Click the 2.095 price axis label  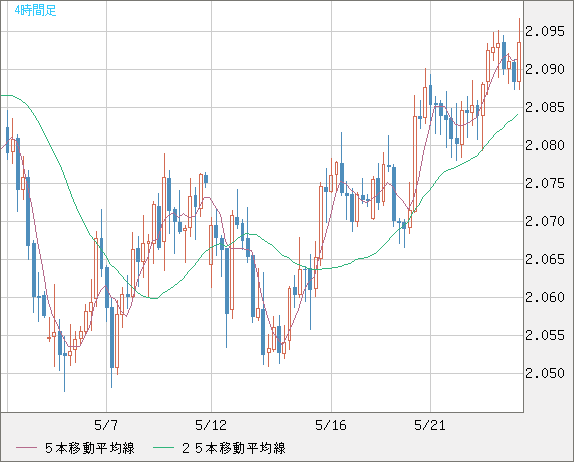(545, 31)
